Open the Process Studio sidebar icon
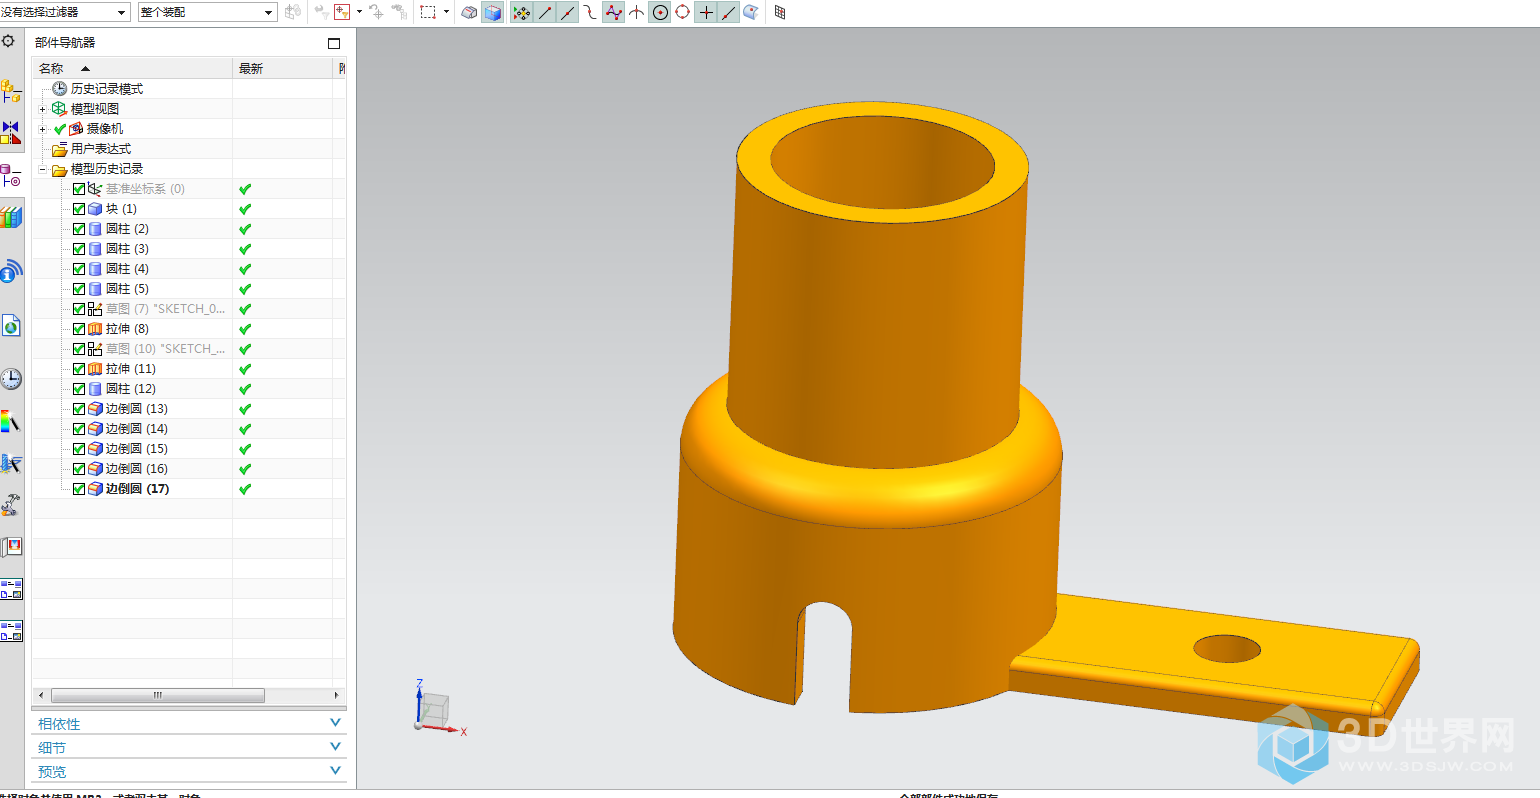1540x798 pixels. (11, 463)
